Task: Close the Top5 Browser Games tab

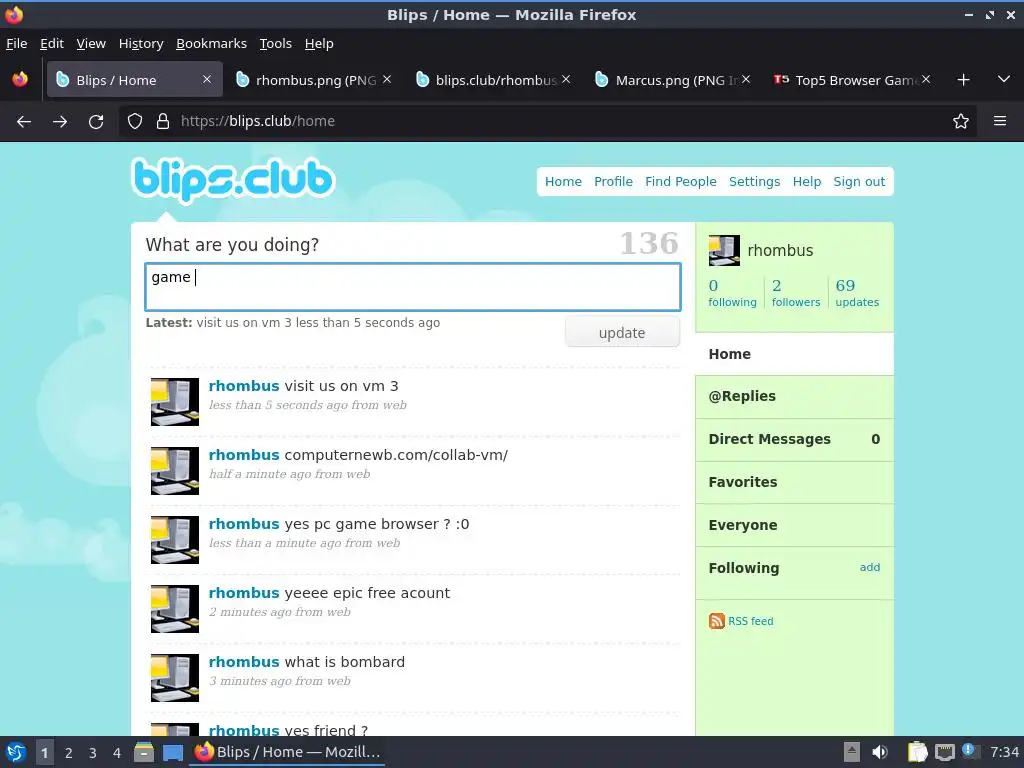Action: point(925,80)
